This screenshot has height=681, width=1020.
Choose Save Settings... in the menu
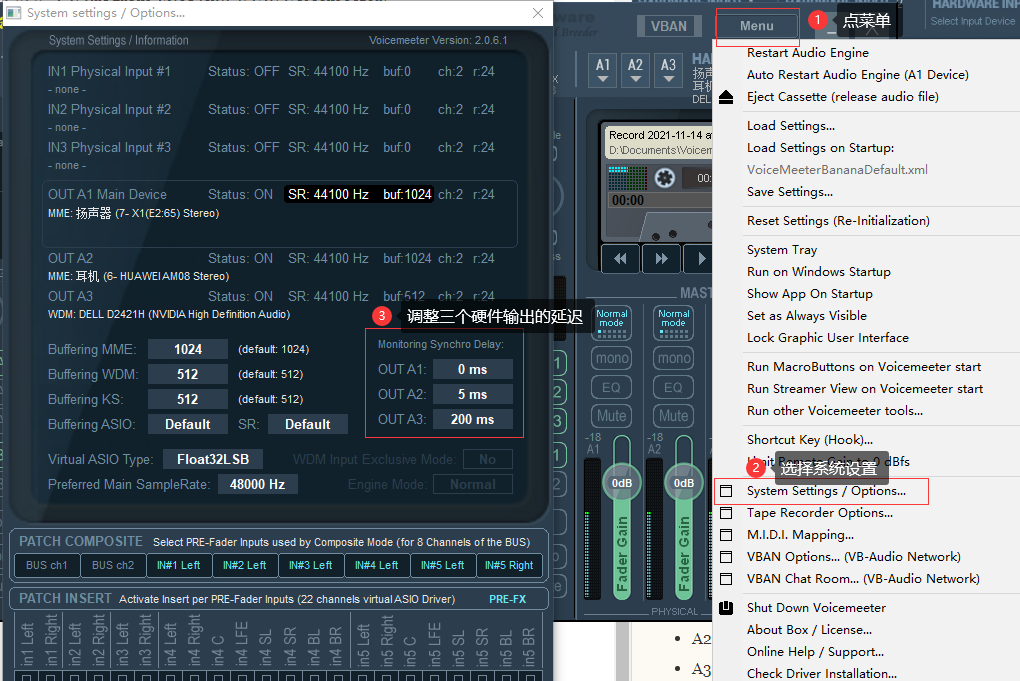790,192
